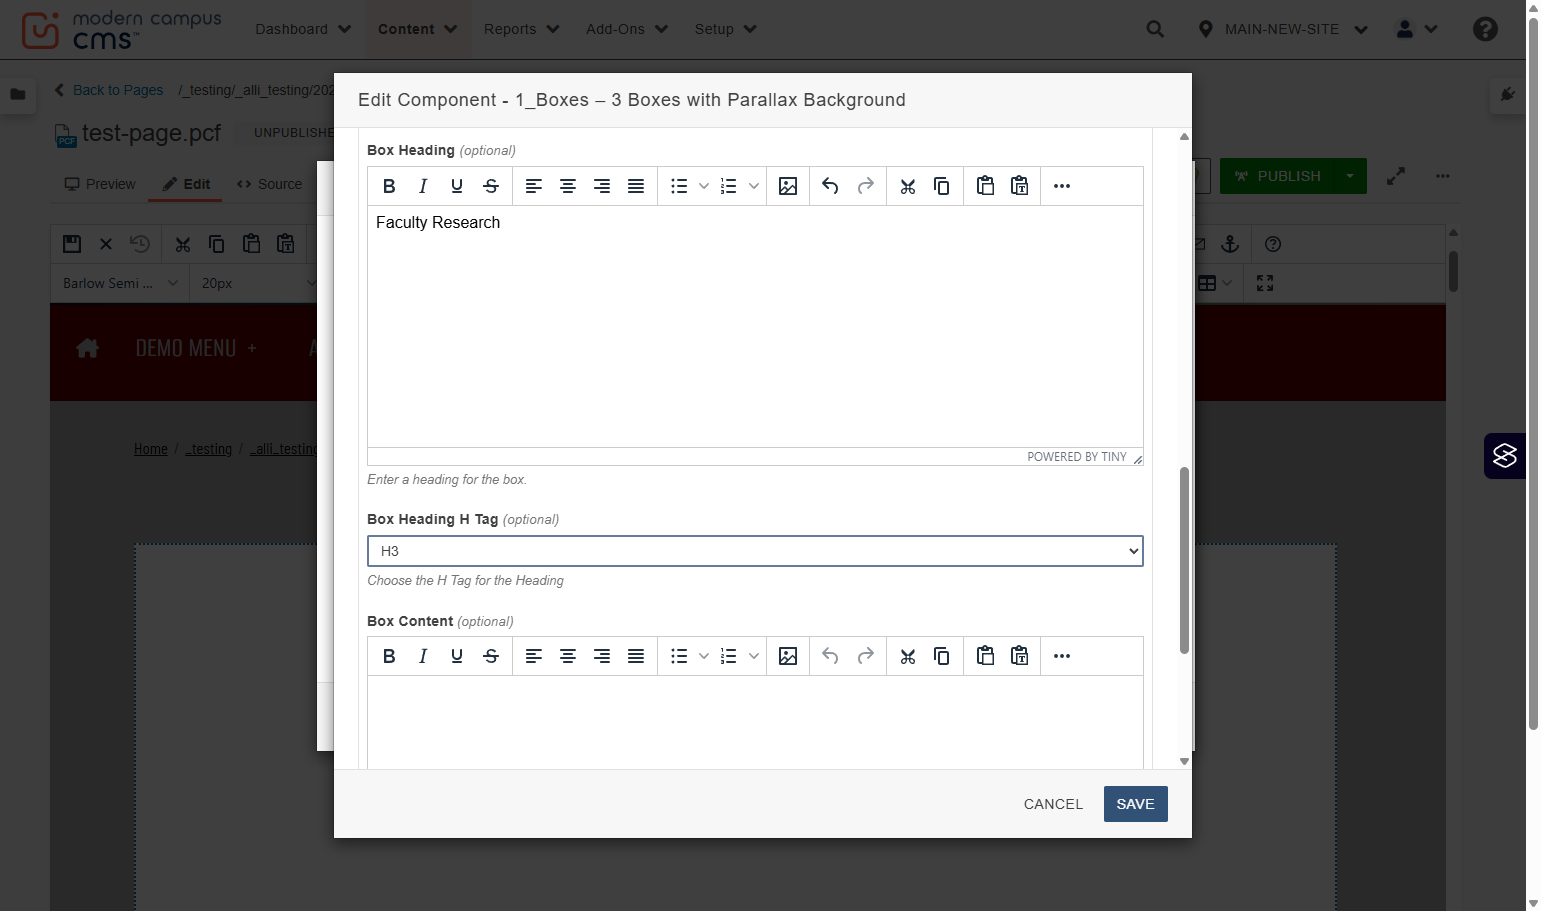Image resolution: width=1541 pixels, height=911 pixels.
Task: Open numbered list styles in Box Content editor
Action: pos(754,656)
